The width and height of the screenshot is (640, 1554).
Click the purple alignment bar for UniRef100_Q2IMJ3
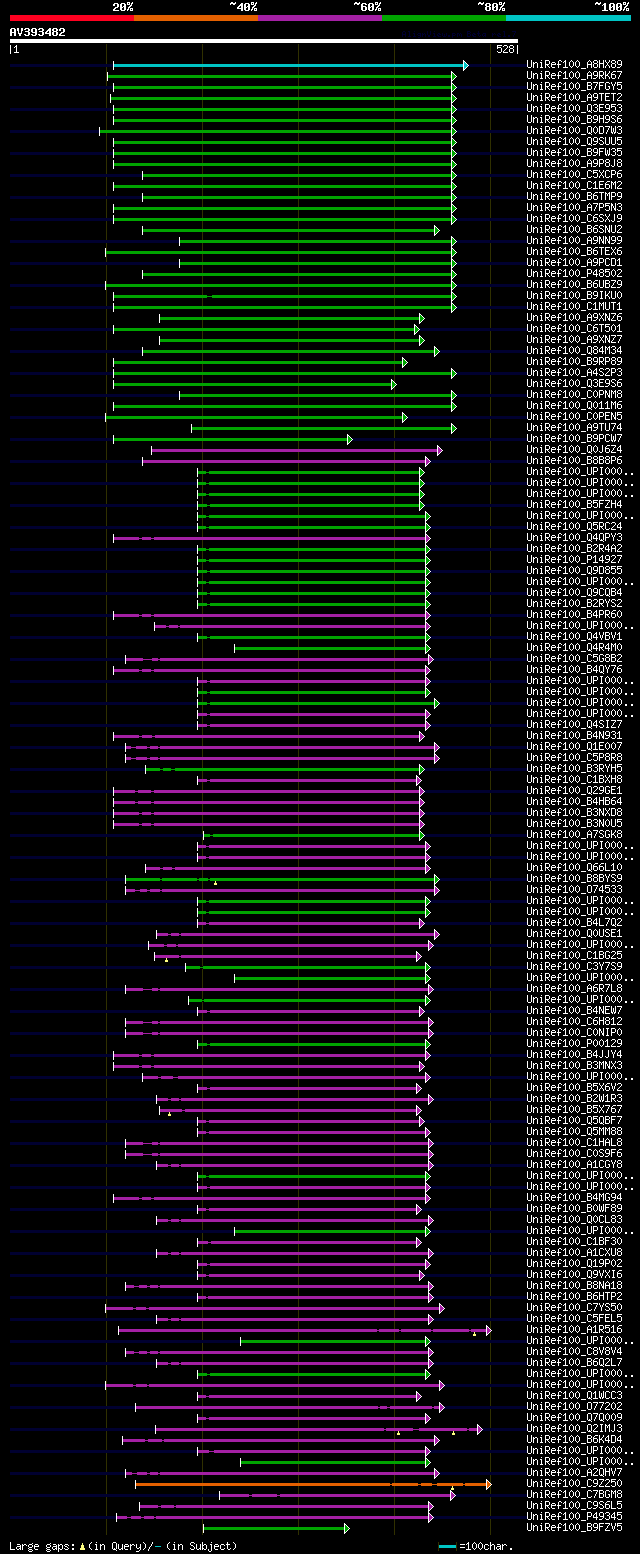pyautogui.click(x=319, y=1429)
